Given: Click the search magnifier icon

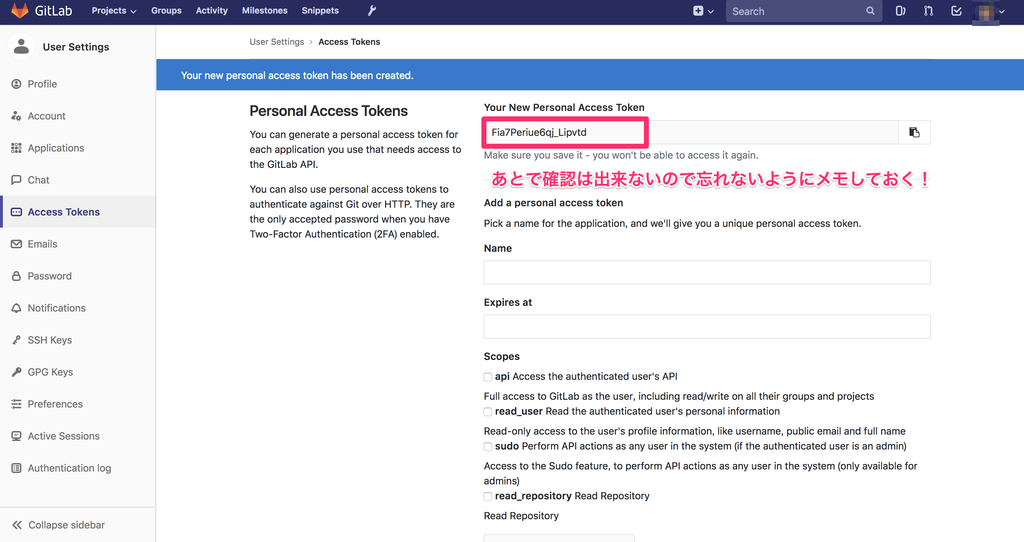Looking at the screenshot, I should point(870,11).
